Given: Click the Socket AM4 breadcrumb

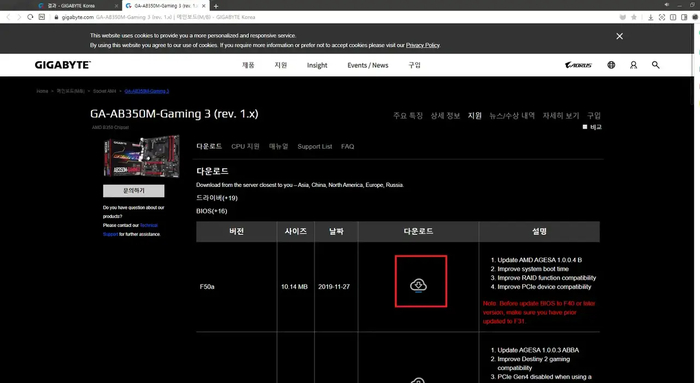Looking at the screenshot, I should (104, 91).
